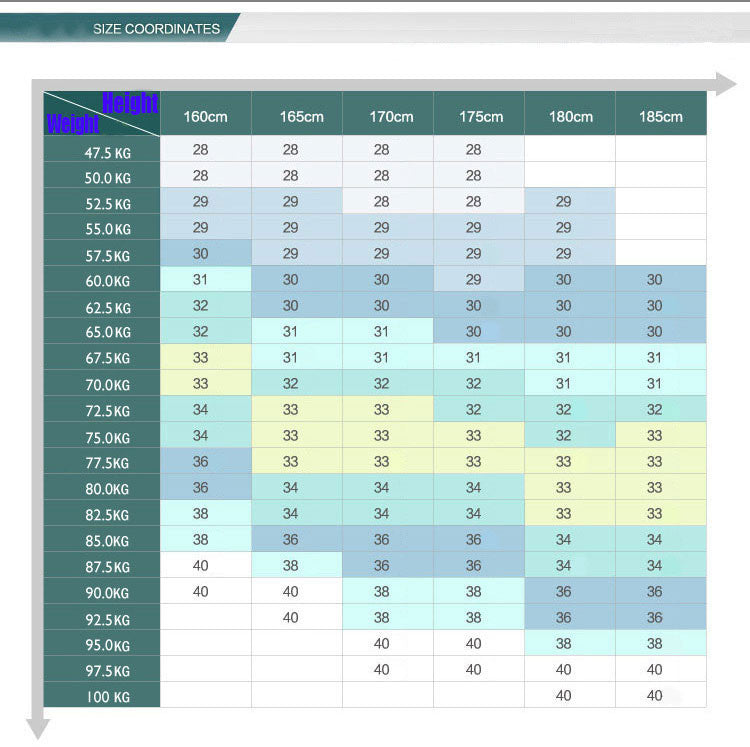Click size 29 cell for 52.5KG at 180cm

coord(564,201)
